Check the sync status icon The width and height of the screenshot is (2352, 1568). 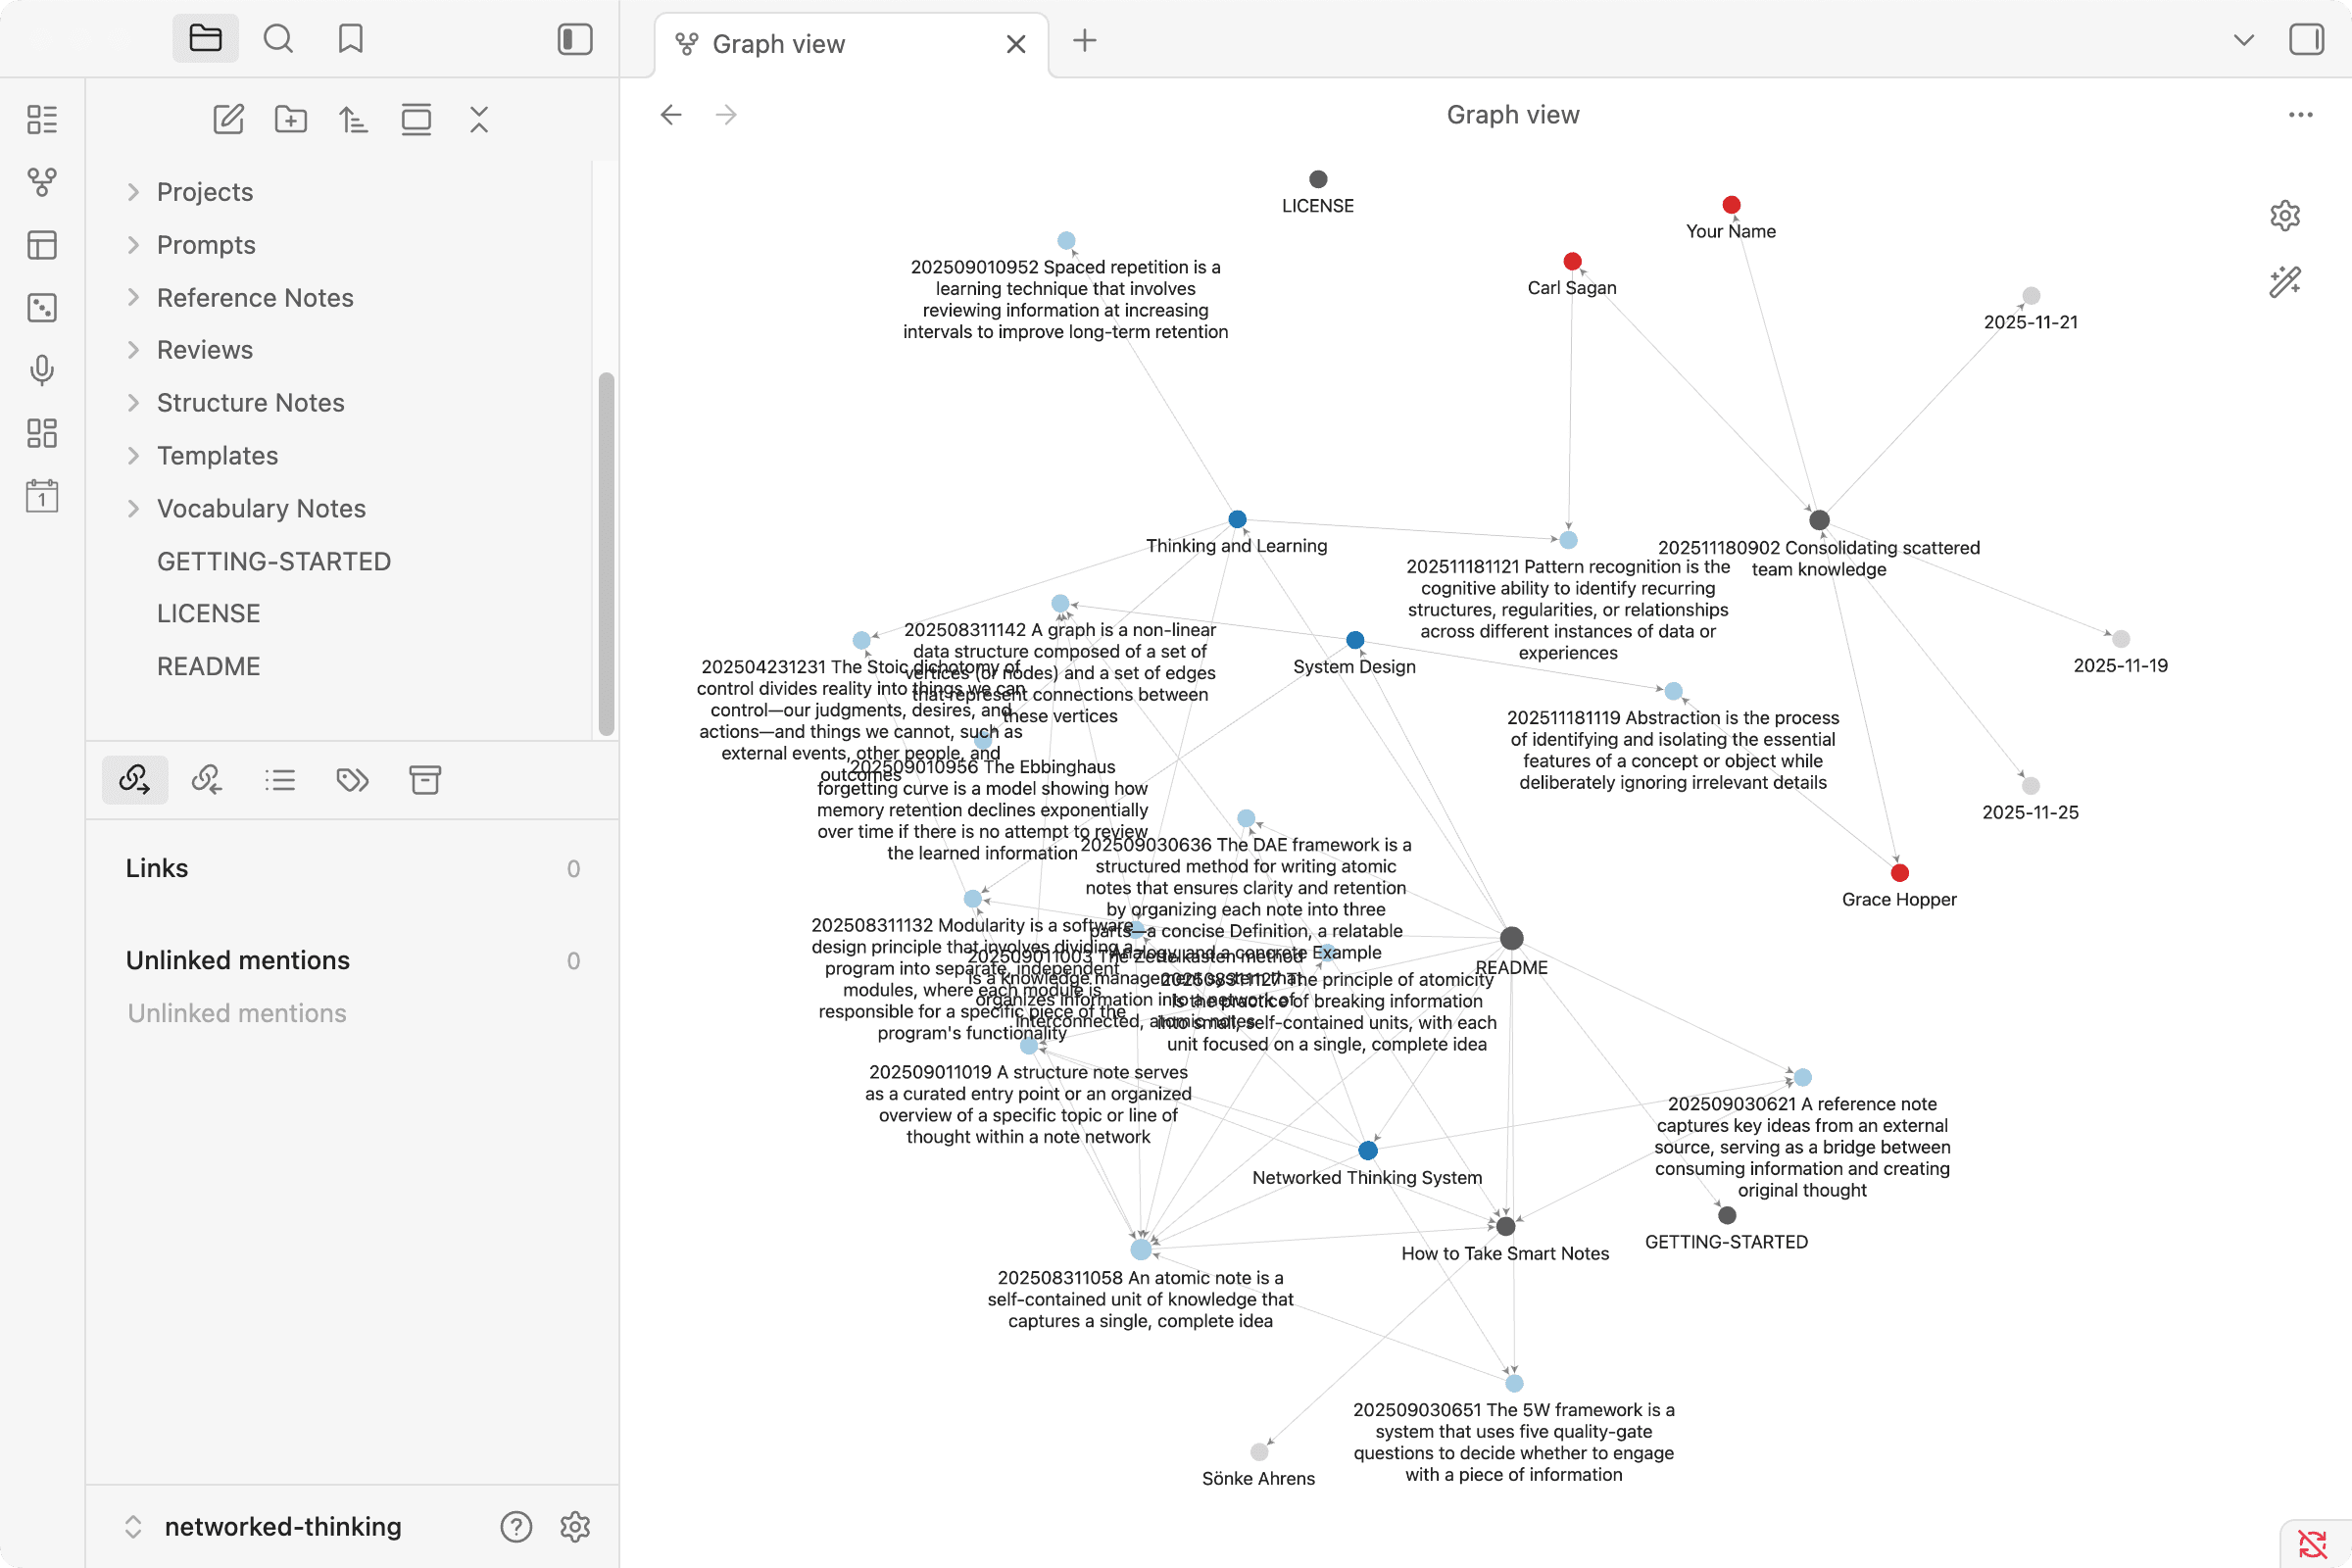click(x=2312, y=1543)
